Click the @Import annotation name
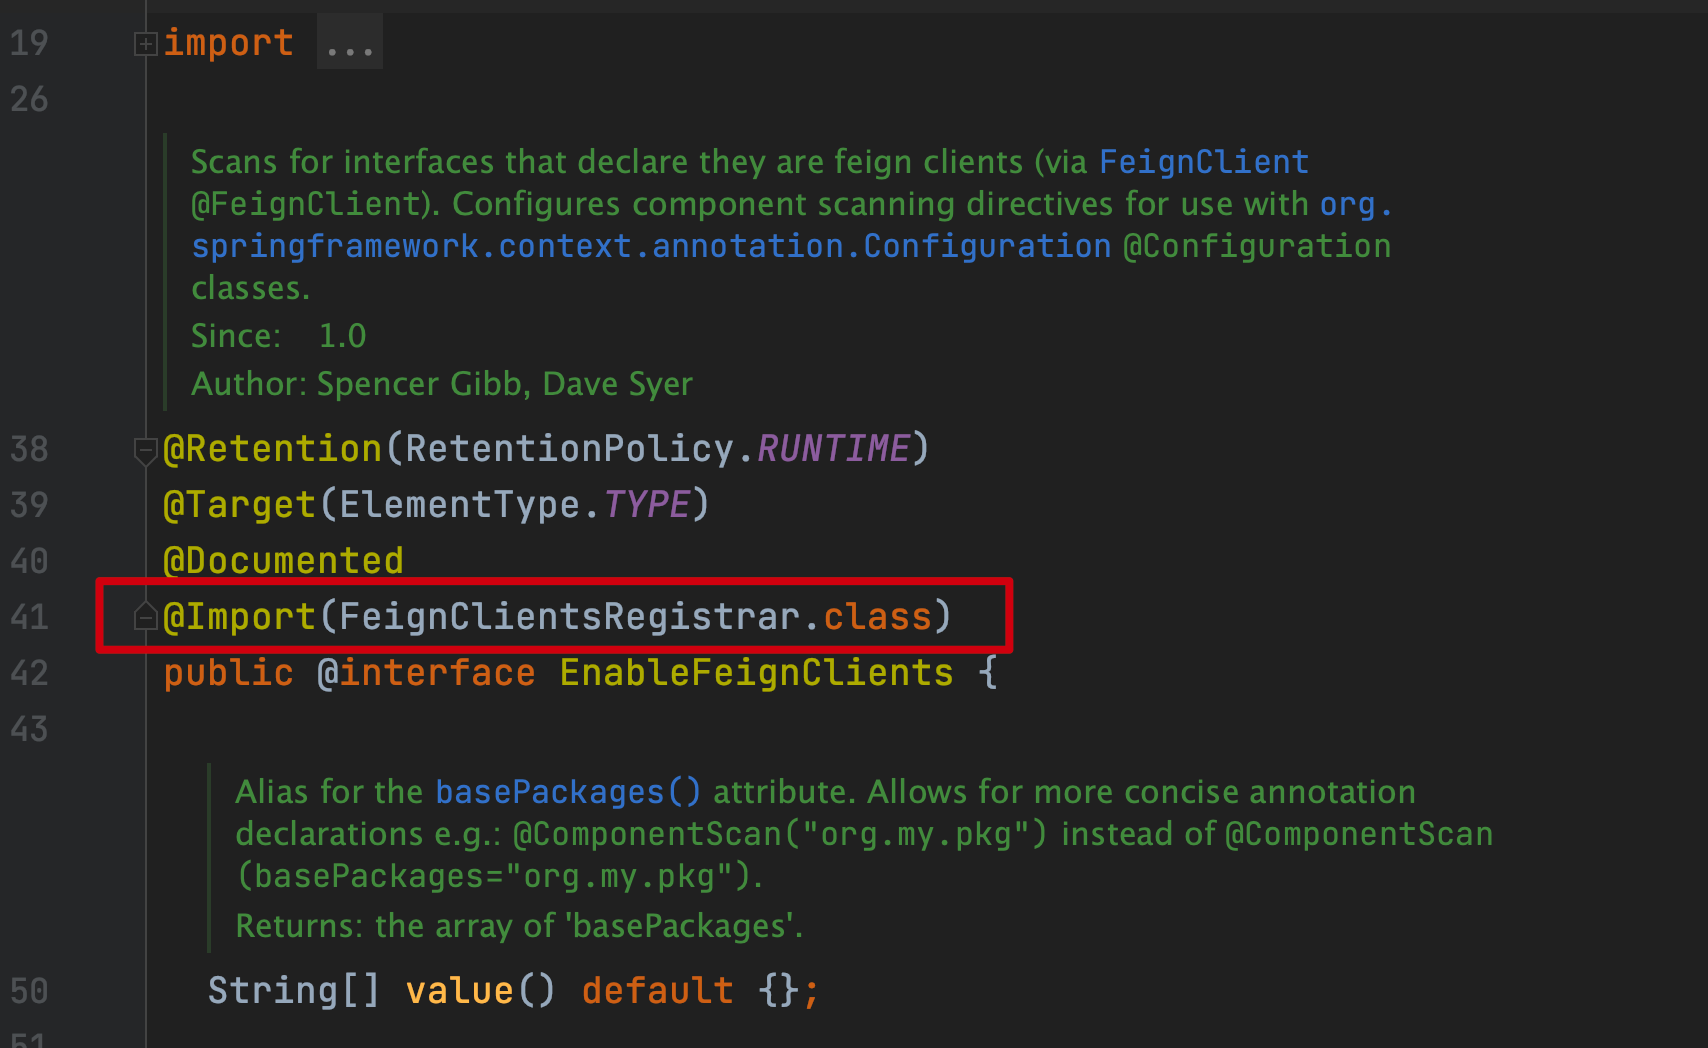 click(x=240, y=617)
